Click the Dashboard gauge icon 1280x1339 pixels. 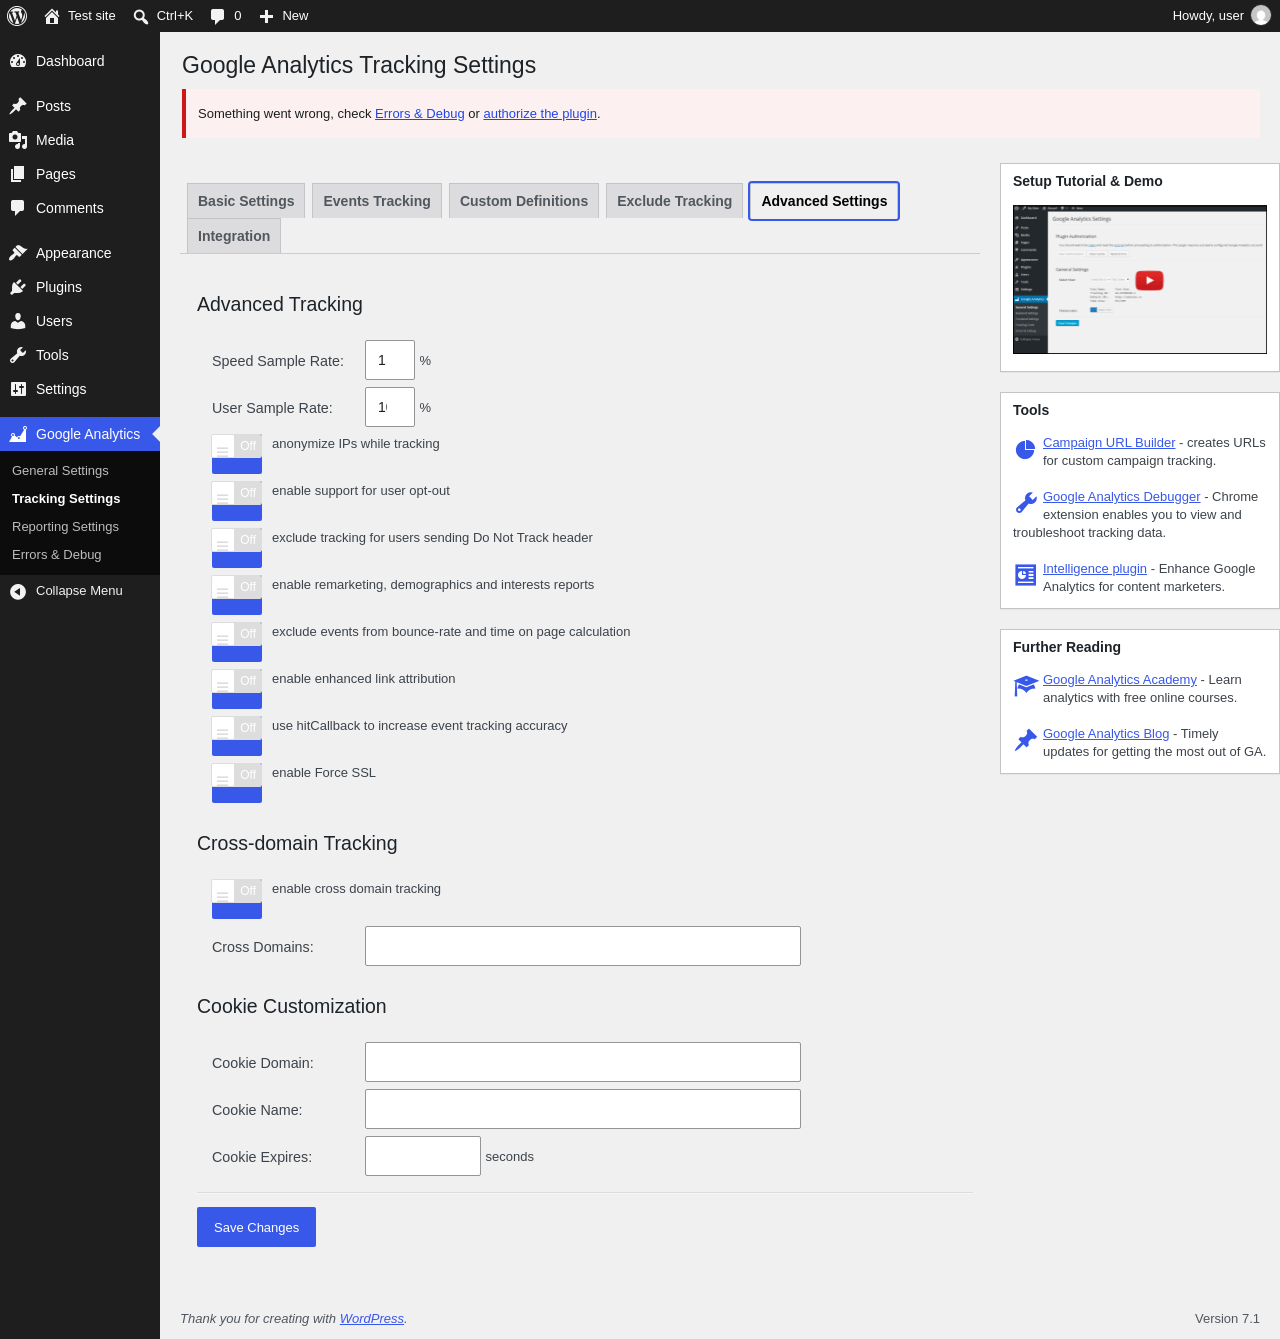click(x=18, y=61)
